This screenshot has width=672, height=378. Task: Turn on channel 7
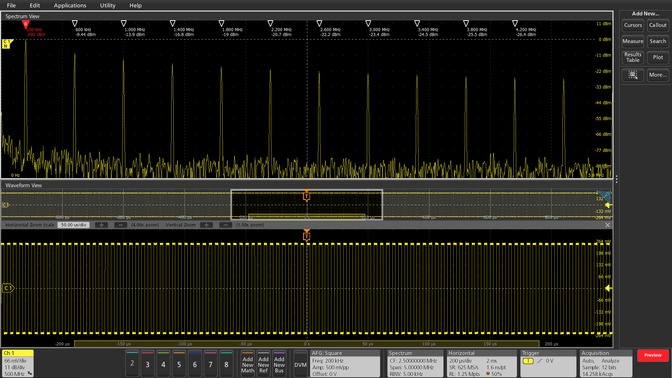(x=210, y=364)
